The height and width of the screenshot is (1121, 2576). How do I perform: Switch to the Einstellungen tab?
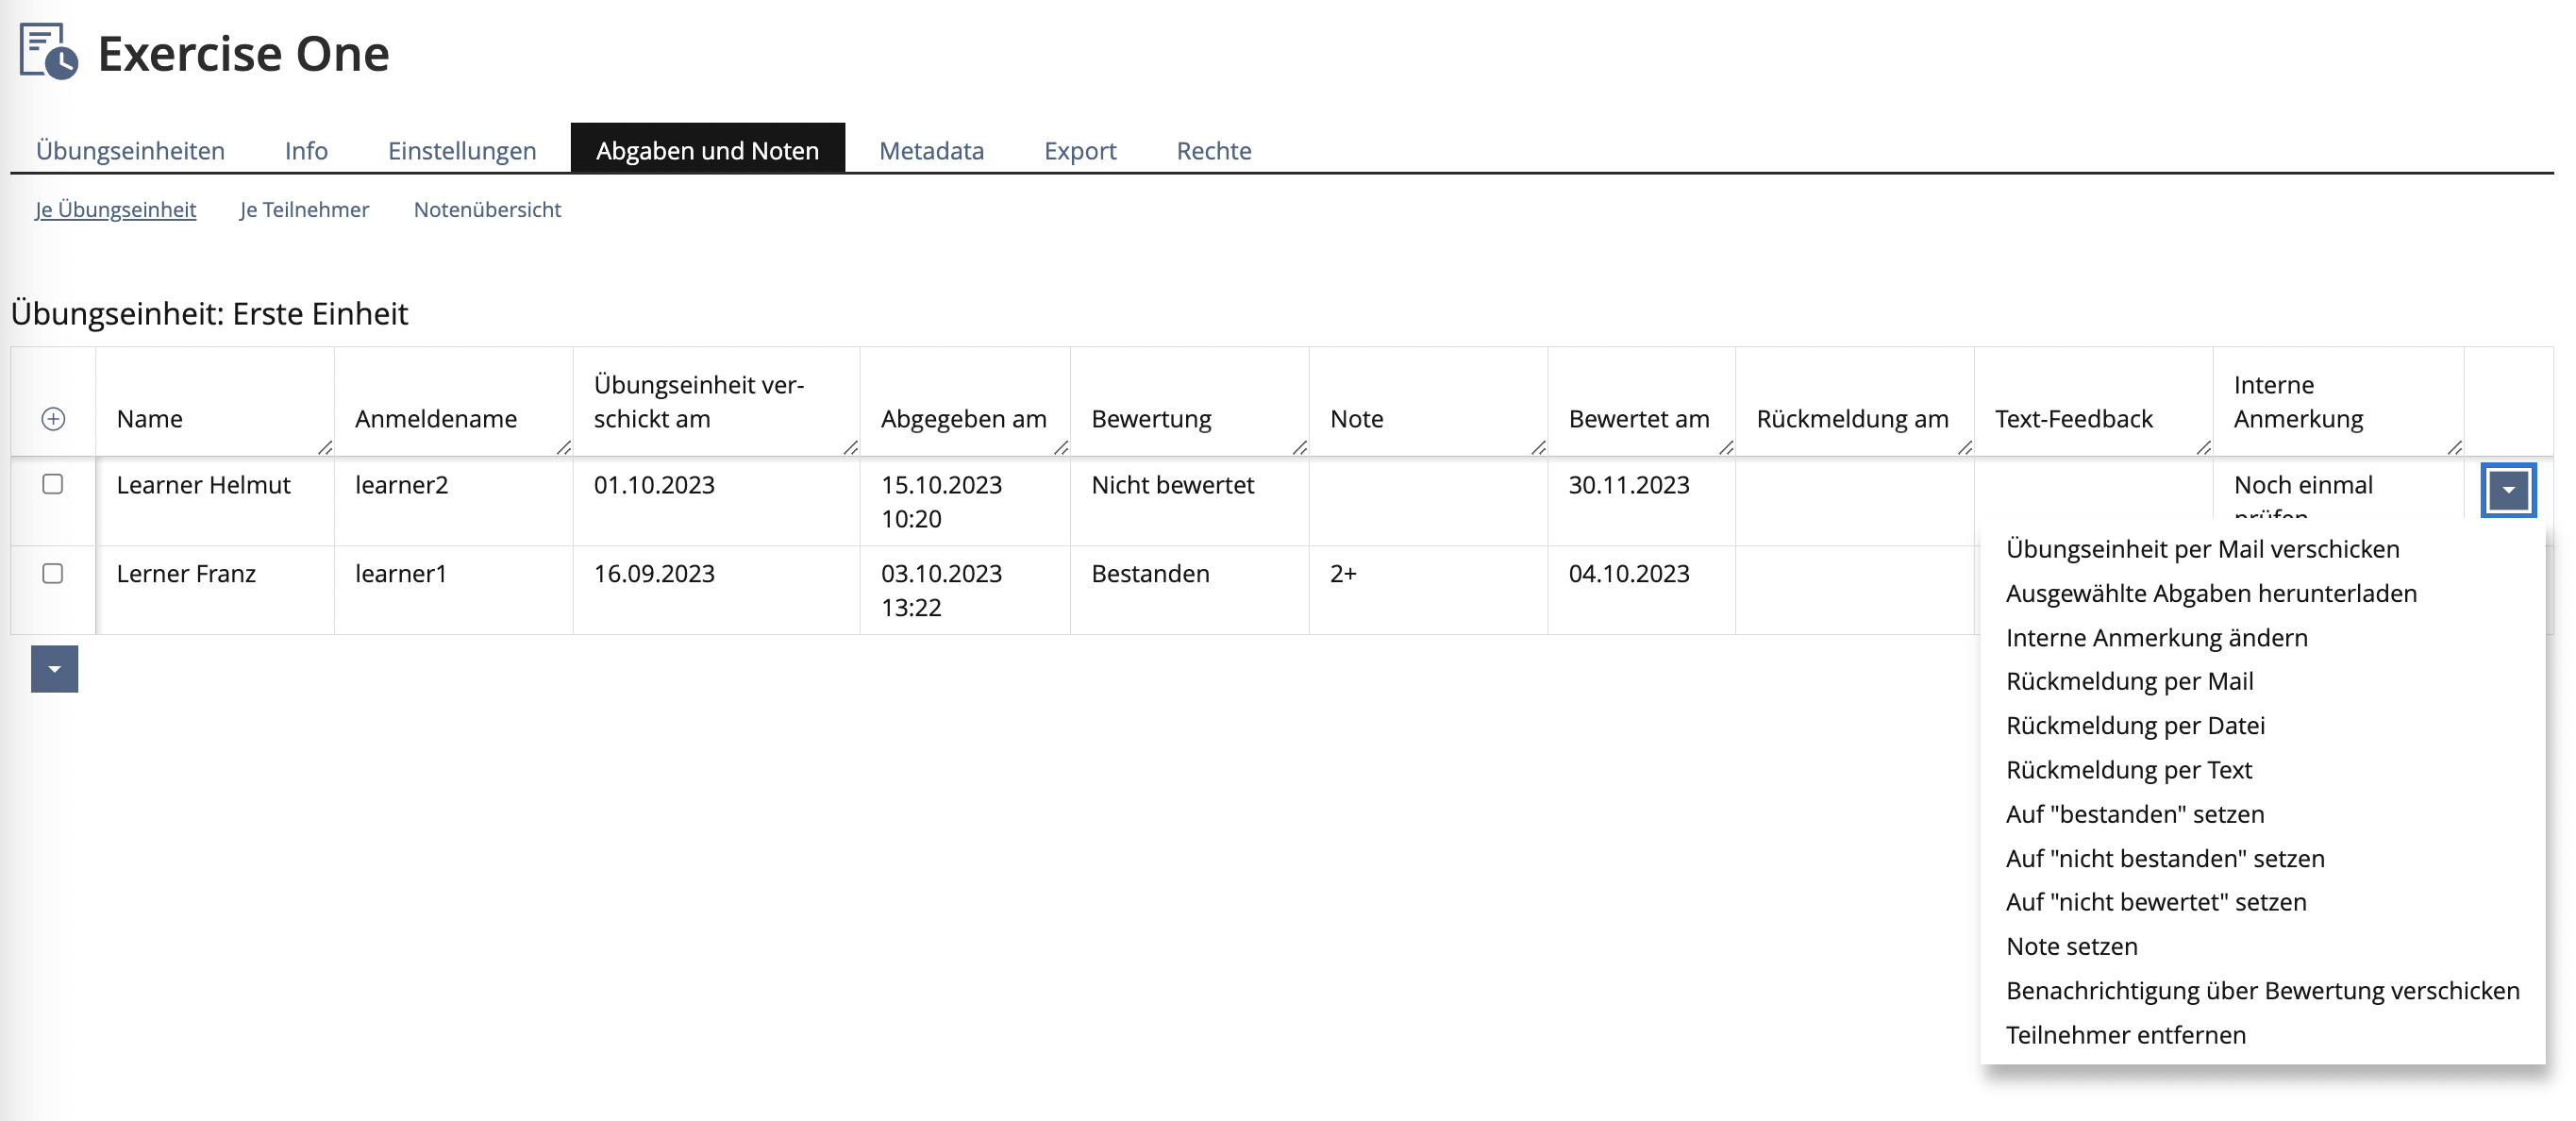point(462,150)
